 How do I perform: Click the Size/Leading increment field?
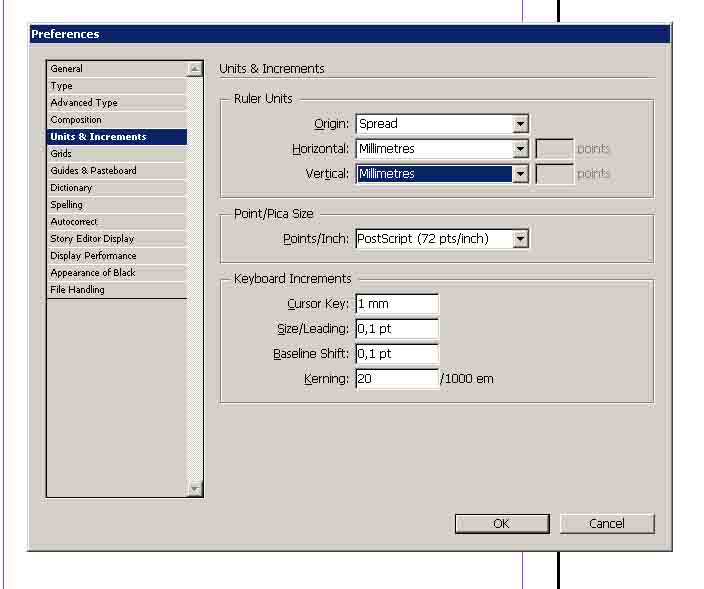point(397,329)
